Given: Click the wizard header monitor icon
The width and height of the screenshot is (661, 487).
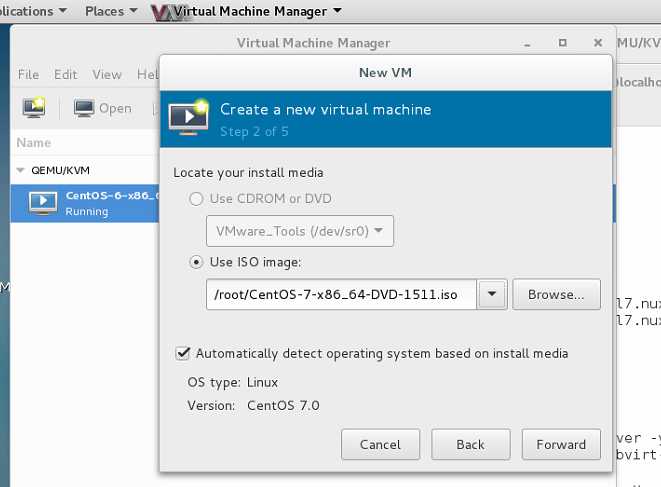Looking at the screenshot, I should click(189, 118).
